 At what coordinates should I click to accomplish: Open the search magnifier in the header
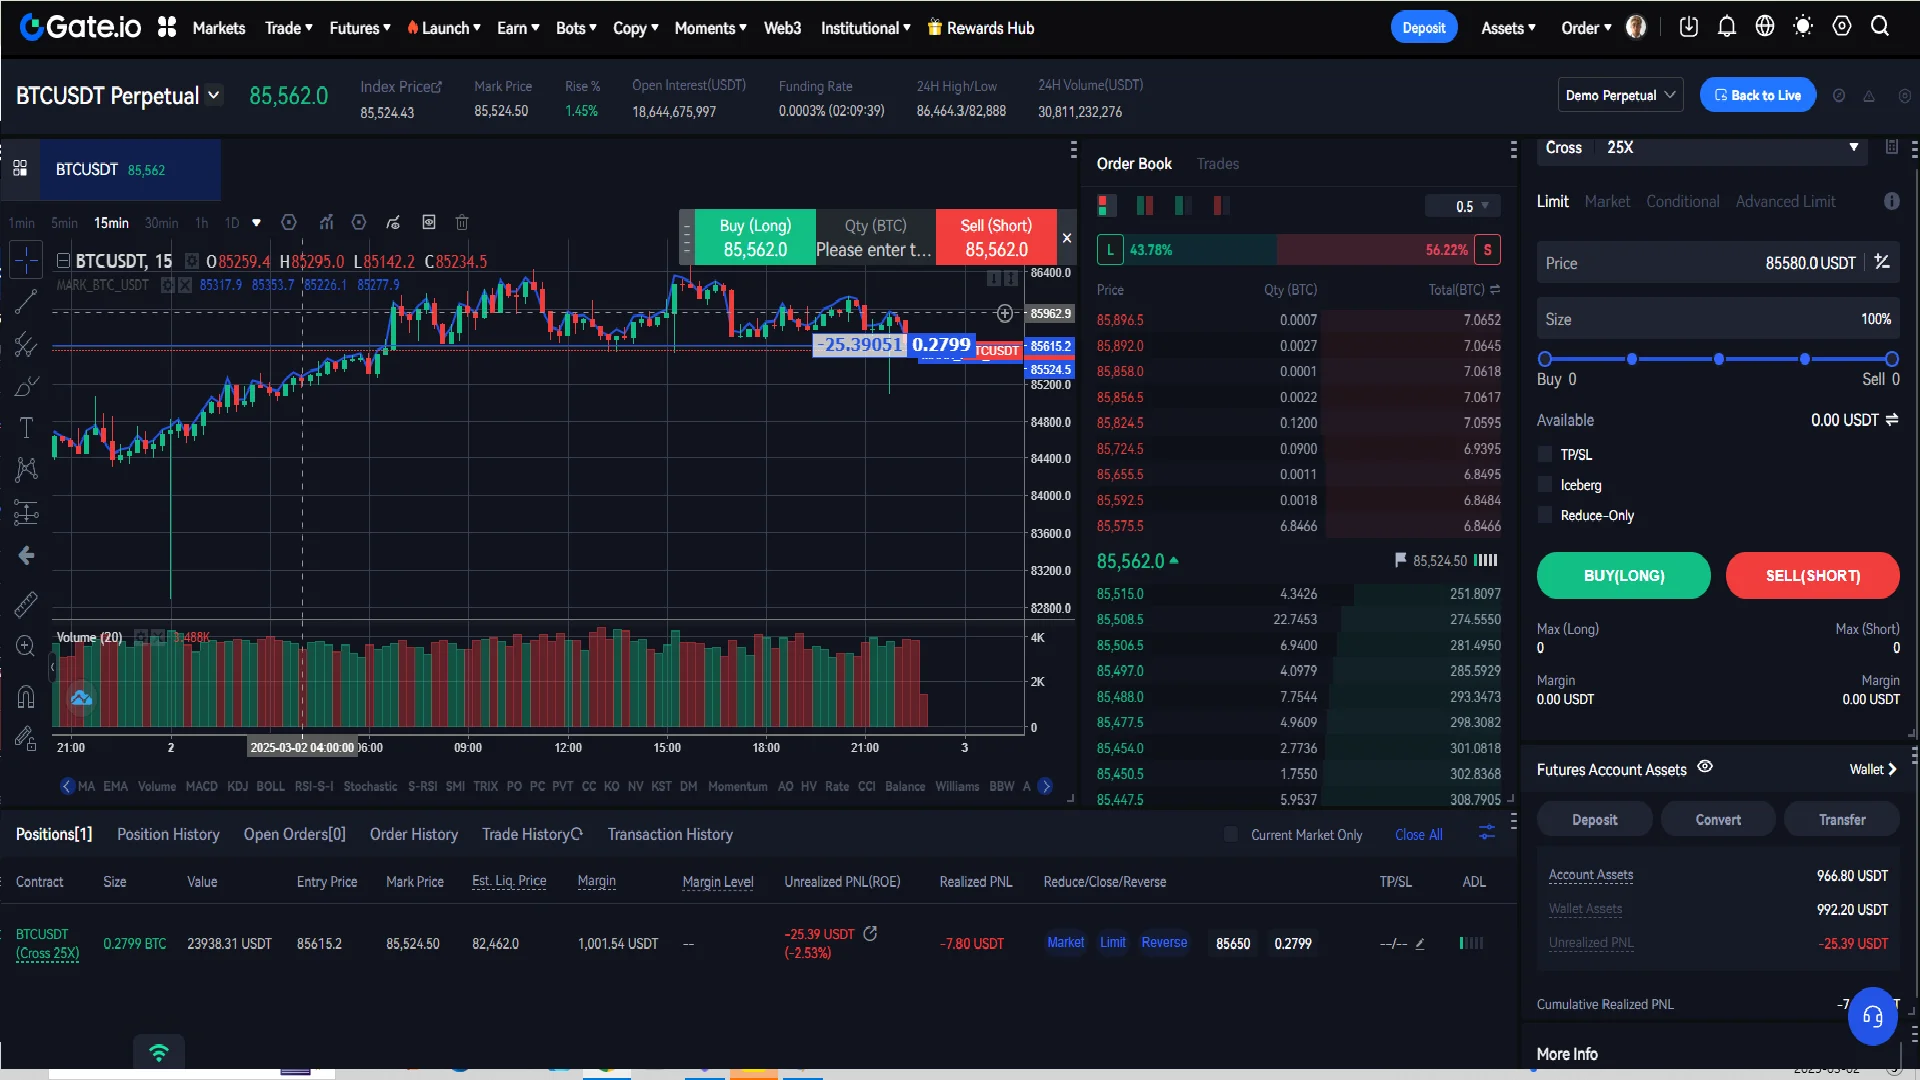click(x=1880, y=27)
